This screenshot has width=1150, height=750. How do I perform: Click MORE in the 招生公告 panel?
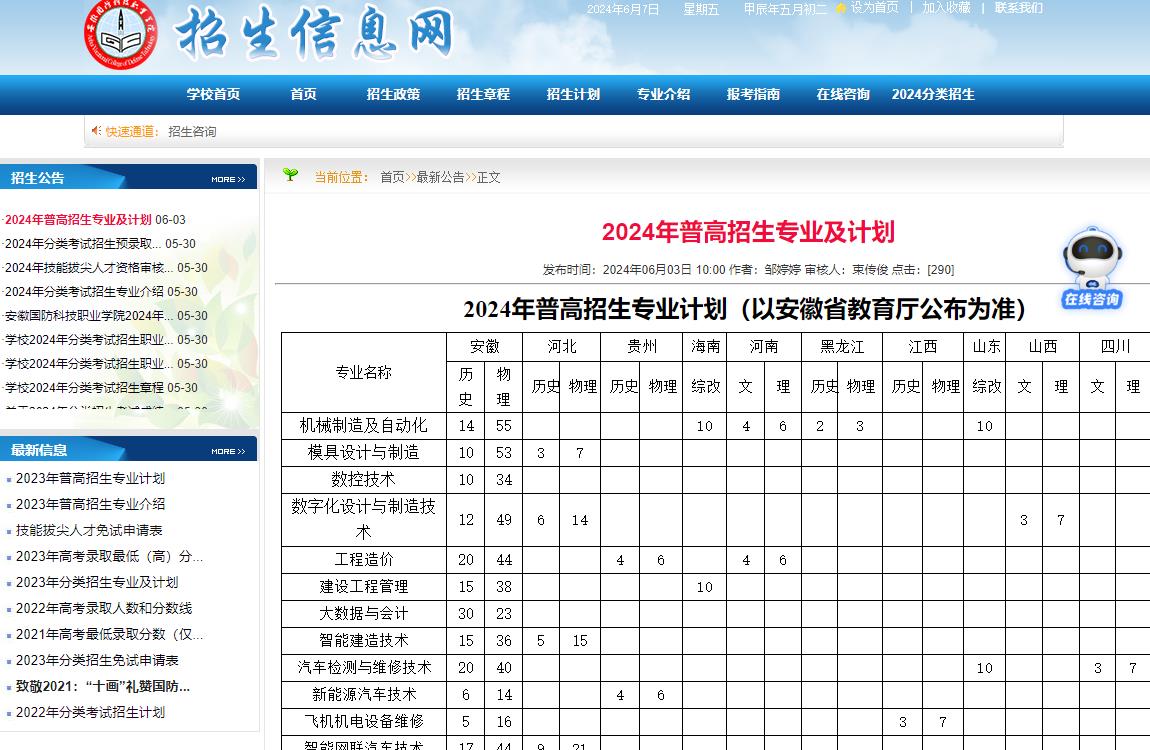(228, 179)
